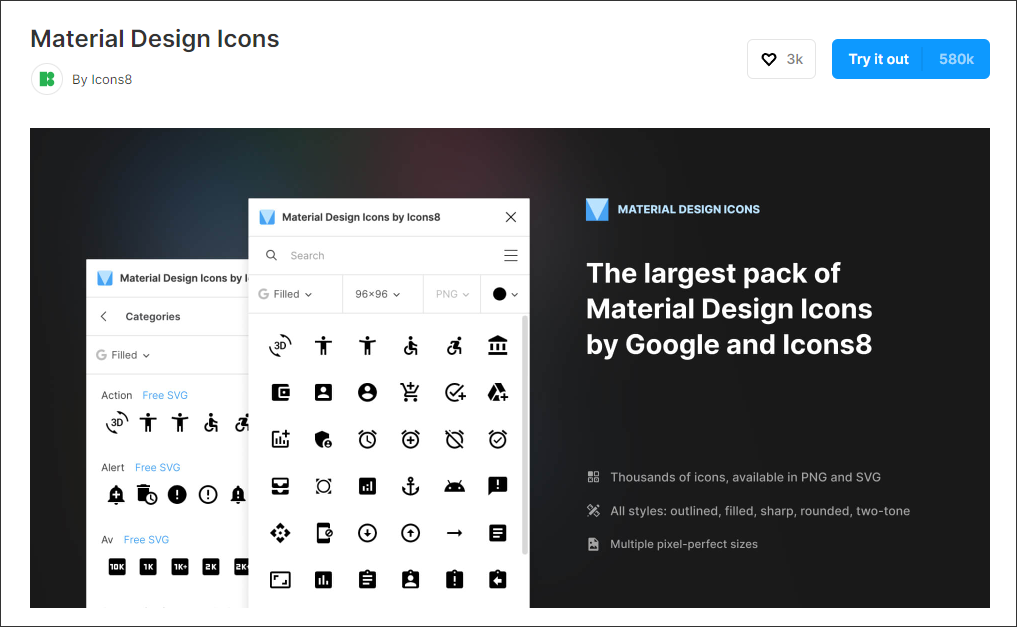Click the 3D rotation icon in main grid
Viewport: 1017px width, 627px height.
click(x=280, y=346)
